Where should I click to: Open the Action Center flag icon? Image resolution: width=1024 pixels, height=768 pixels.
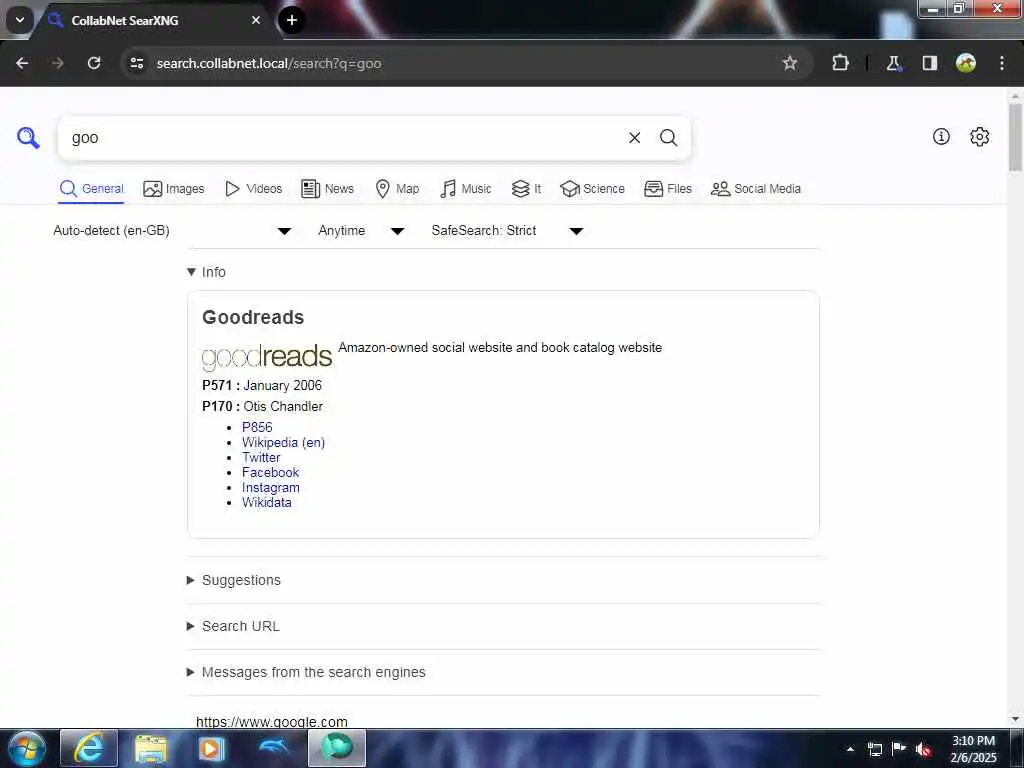899,748
